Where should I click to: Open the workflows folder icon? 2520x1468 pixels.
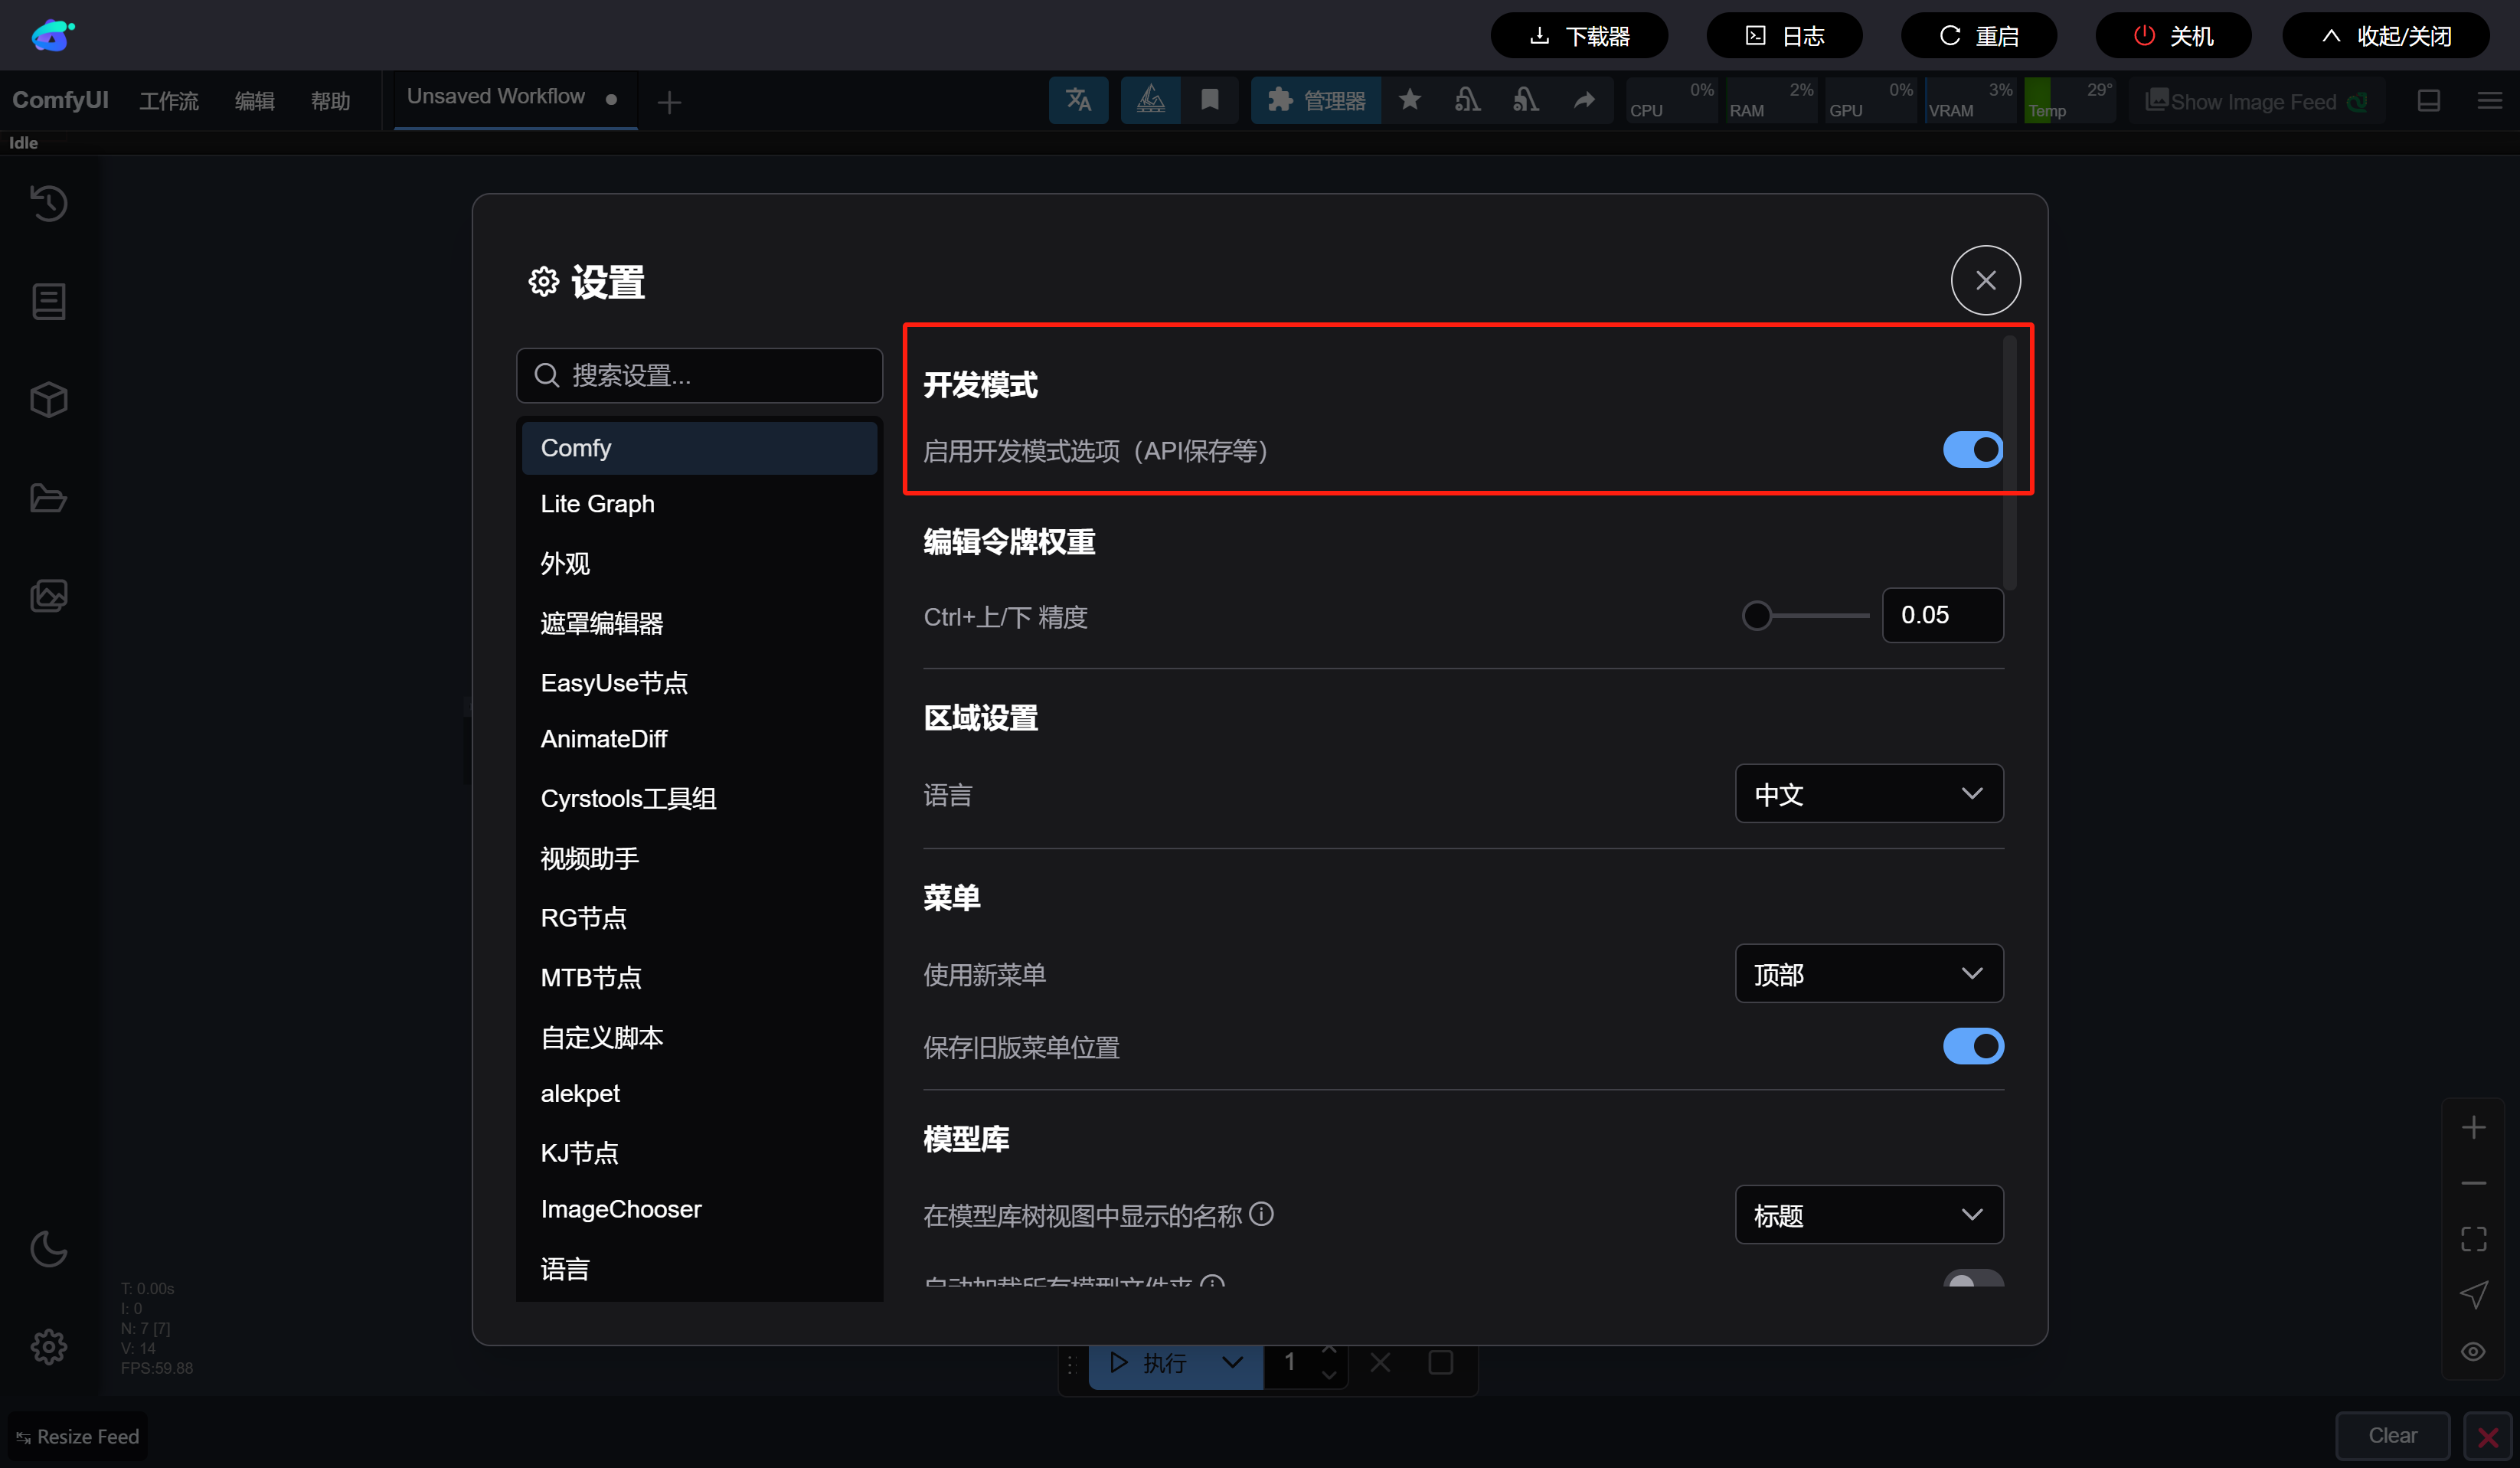(x=48, y=497)
